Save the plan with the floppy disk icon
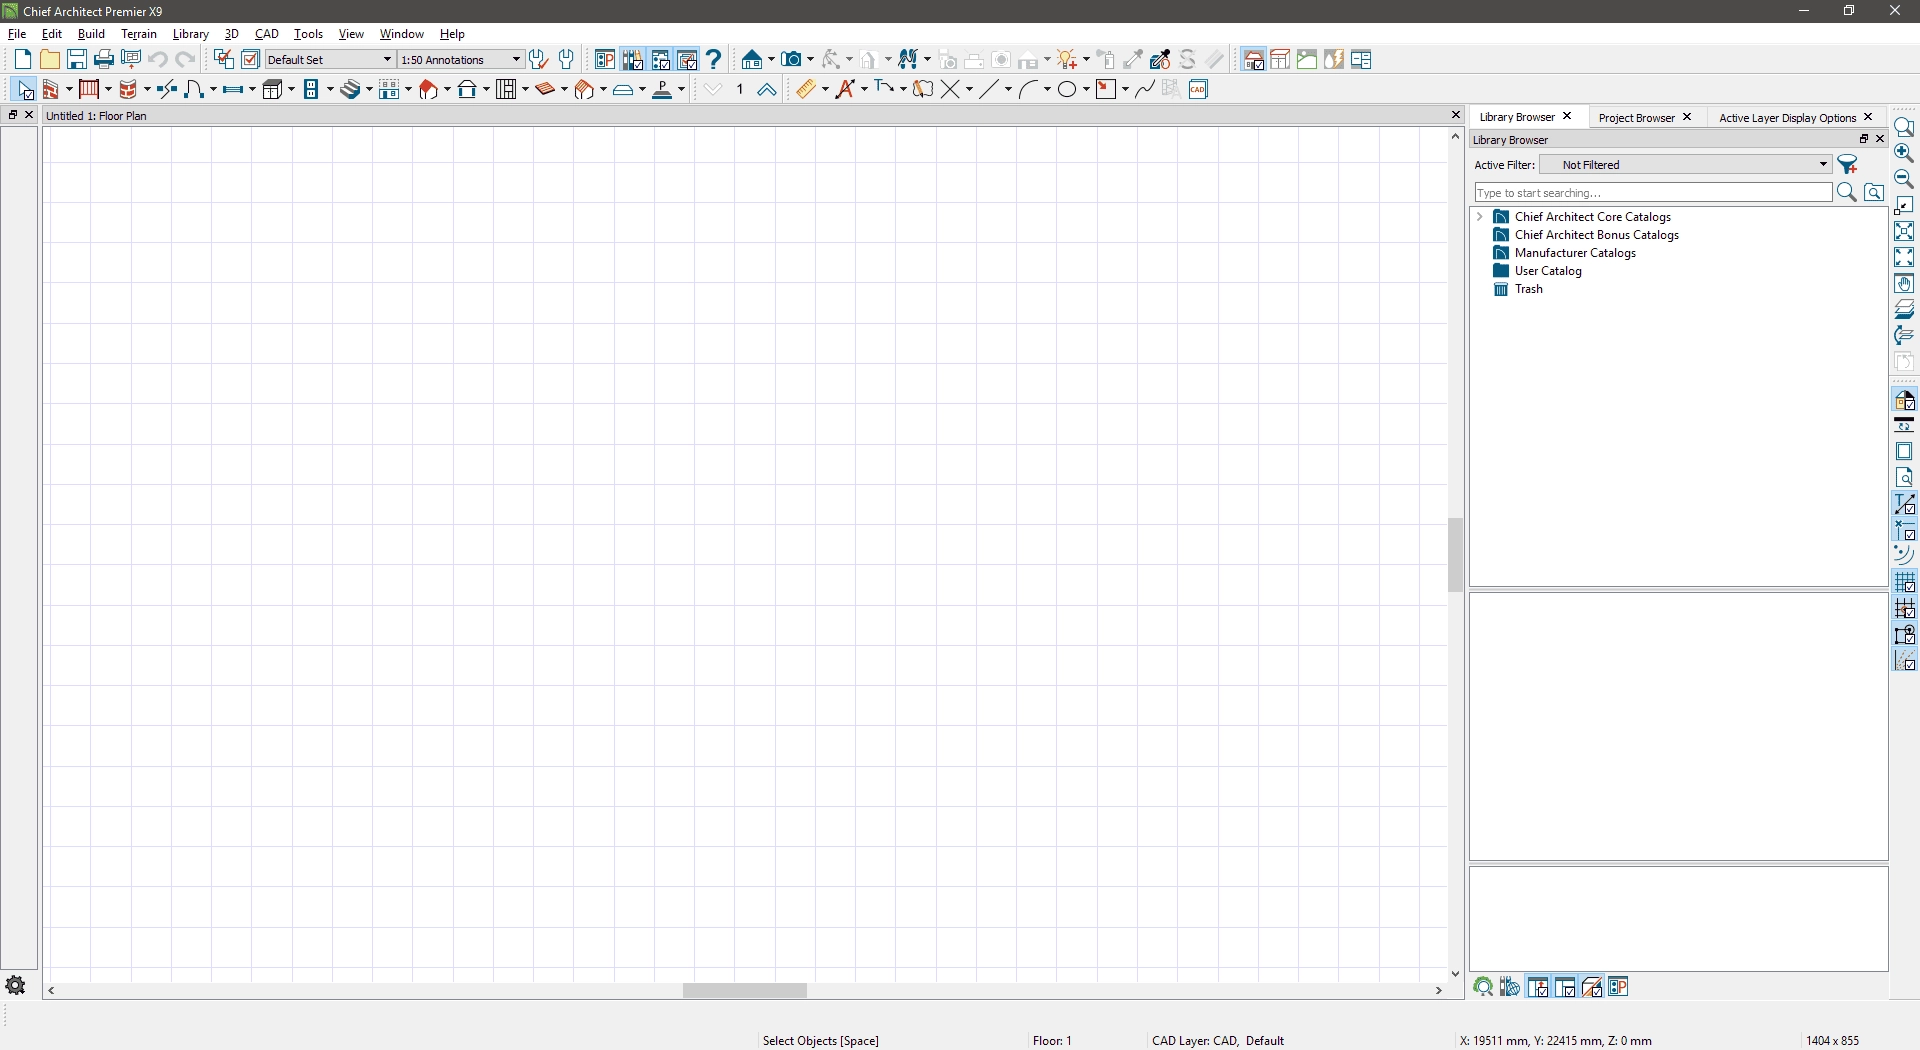The width and height of the screenshot is (1920, 1050). pyautogui.click(x=76, y=60)
